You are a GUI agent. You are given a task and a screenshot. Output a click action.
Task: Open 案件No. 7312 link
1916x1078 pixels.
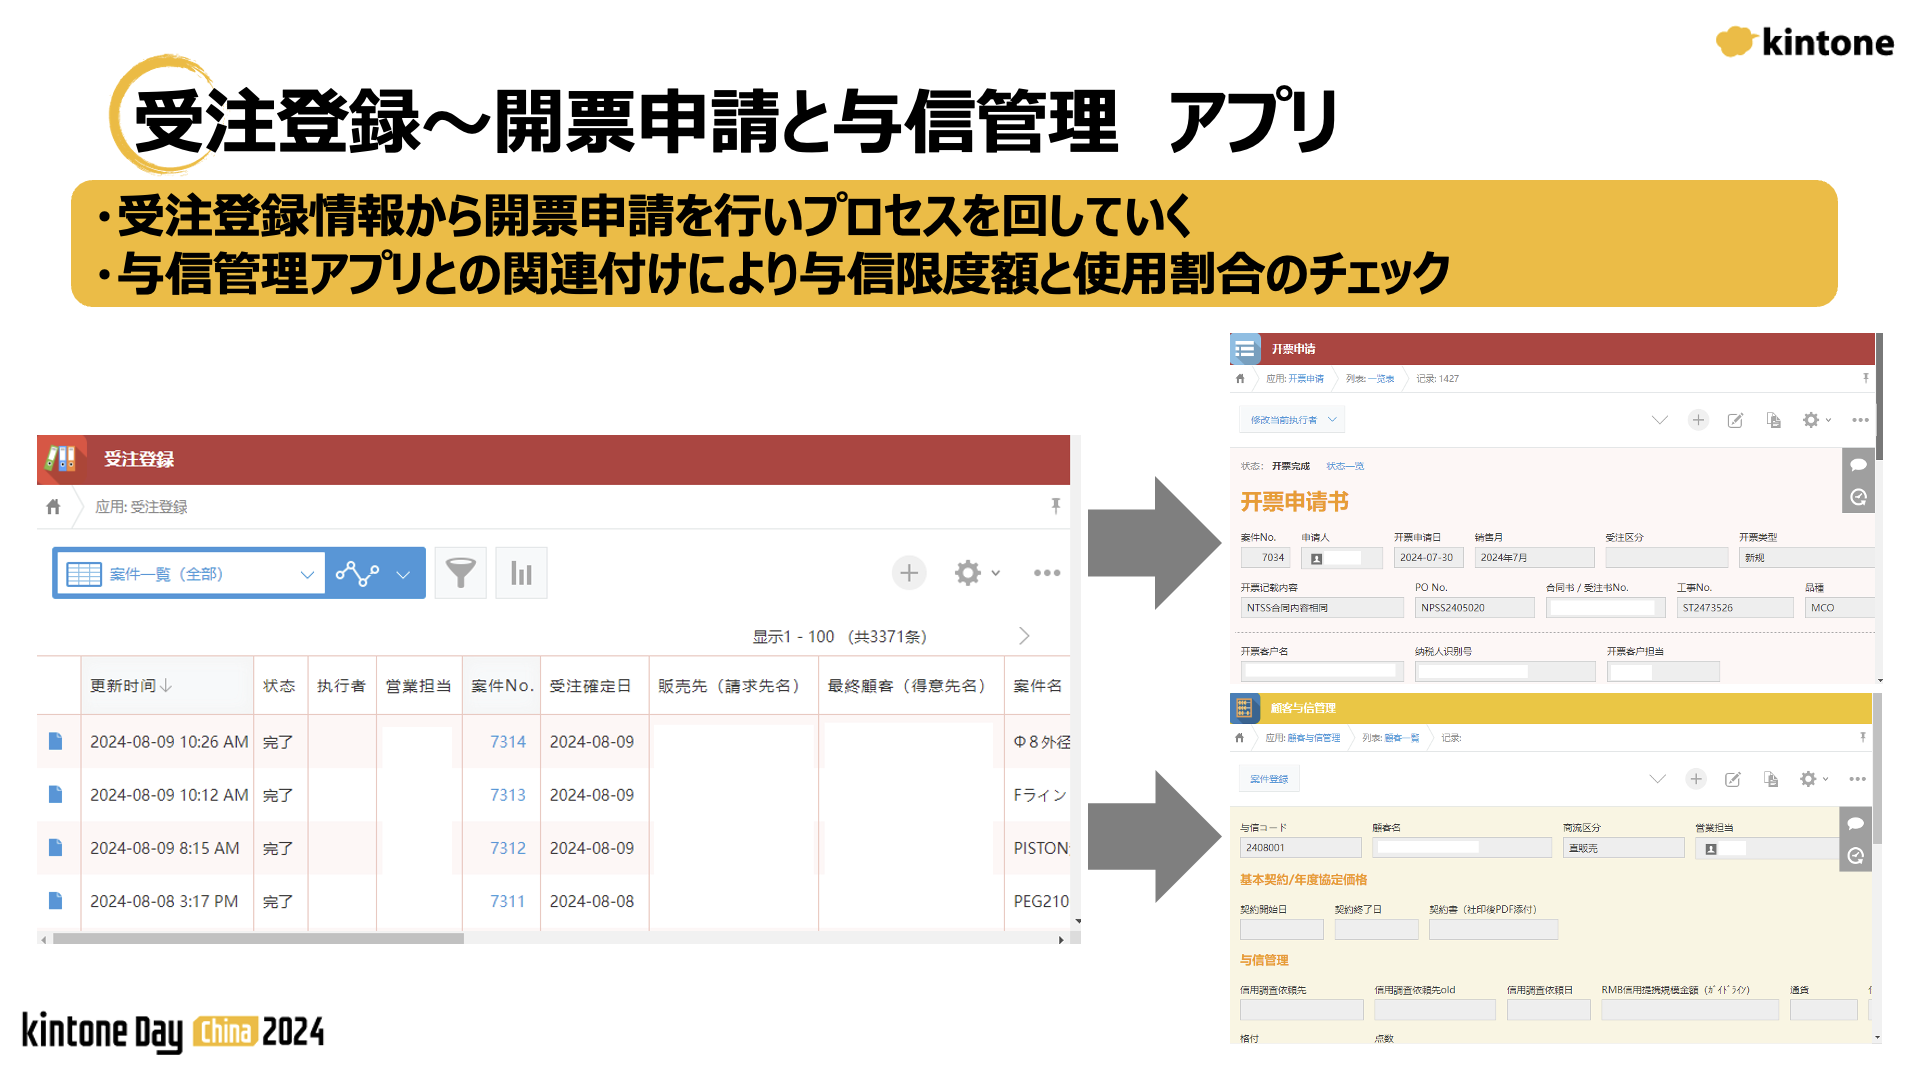click(x=508, y=847)
